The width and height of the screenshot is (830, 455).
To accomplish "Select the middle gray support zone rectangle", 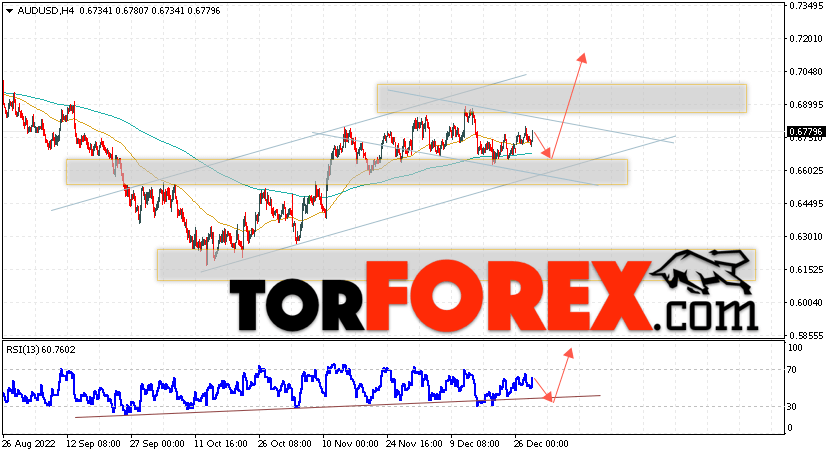I will point(347,172).
